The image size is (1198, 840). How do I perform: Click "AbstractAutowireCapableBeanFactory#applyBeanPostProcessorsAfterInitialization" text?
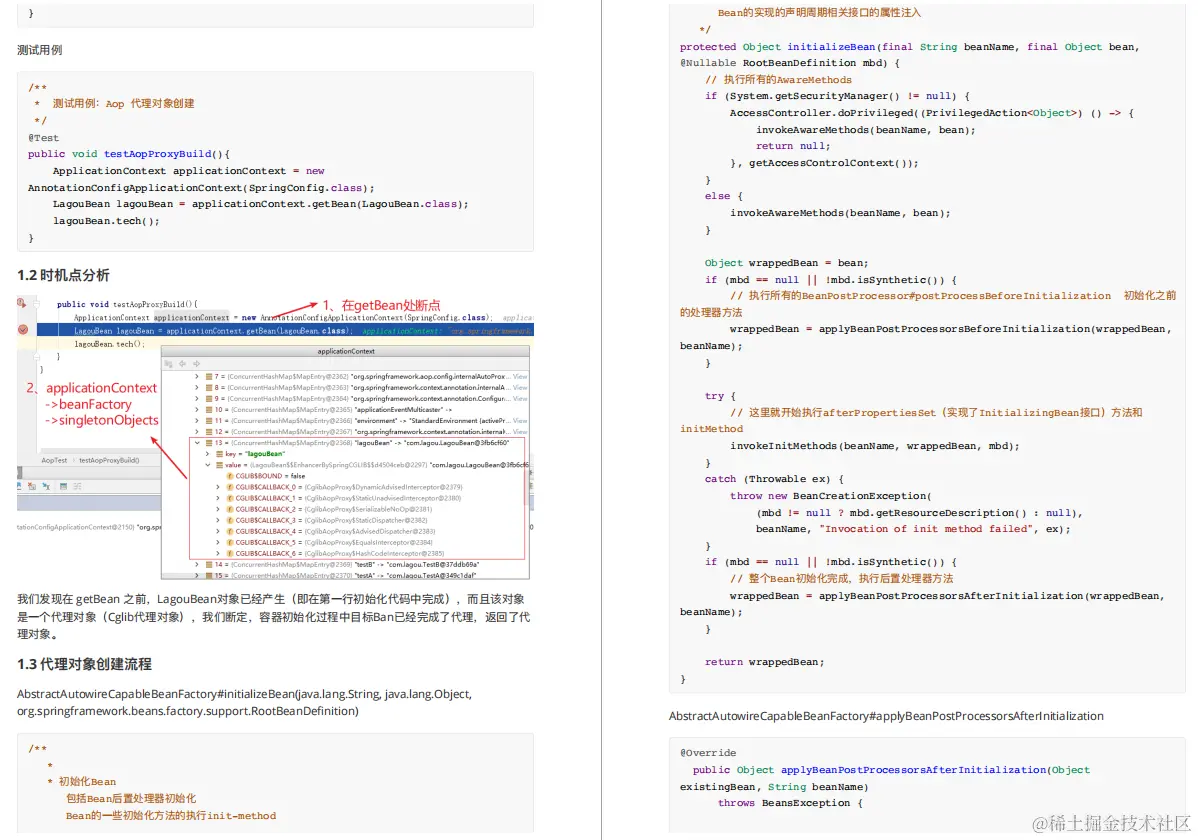tap(886, 716)
